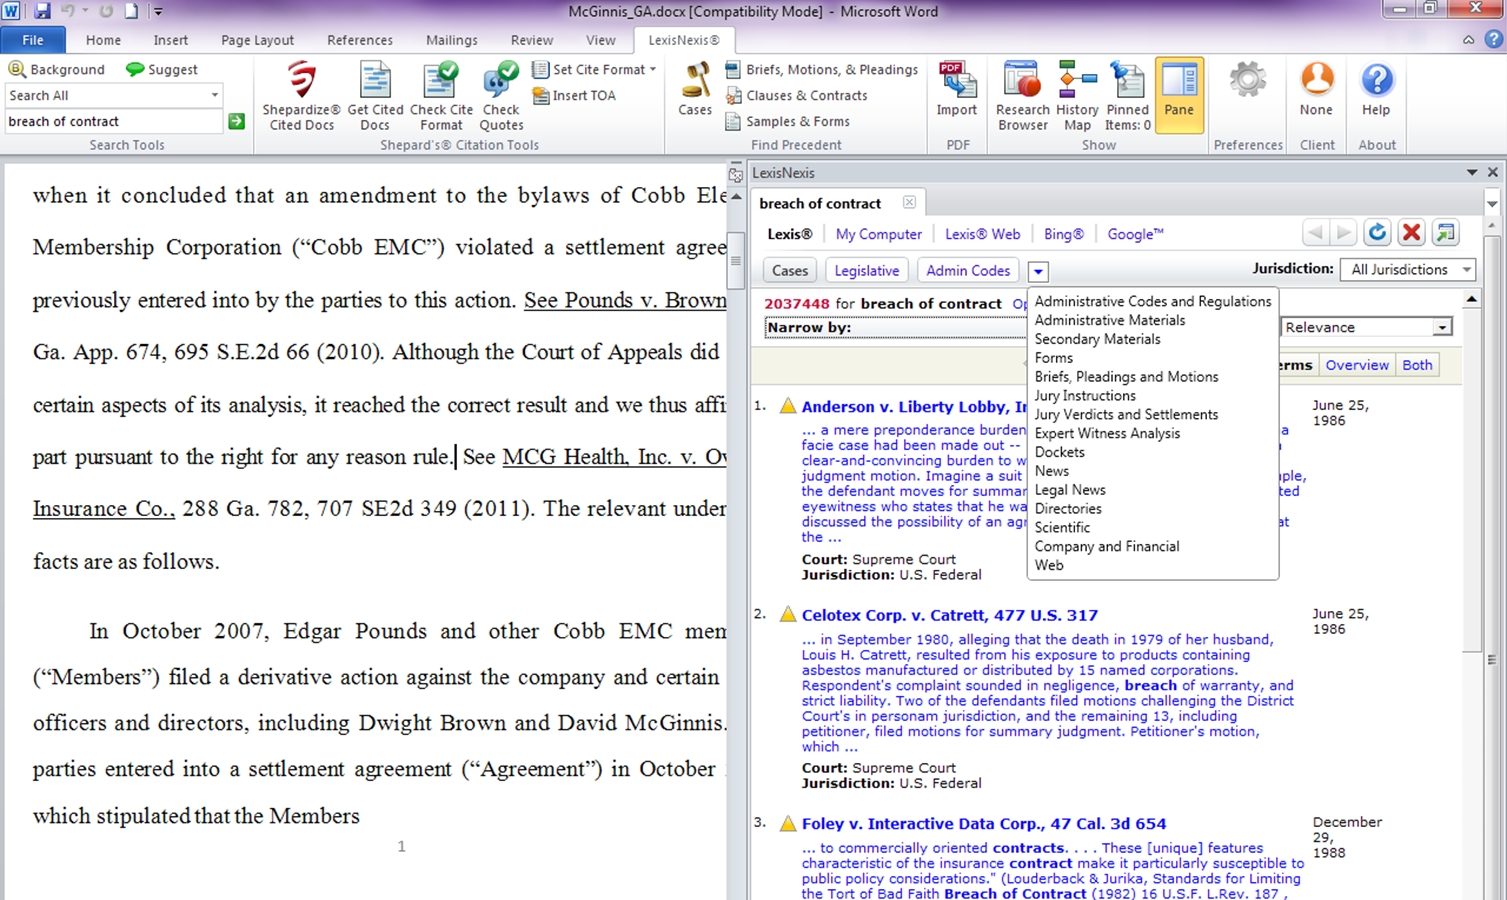Close the breach of contract tab
The width and height of the screenshot is (1507, 900).
pos(909,202)
